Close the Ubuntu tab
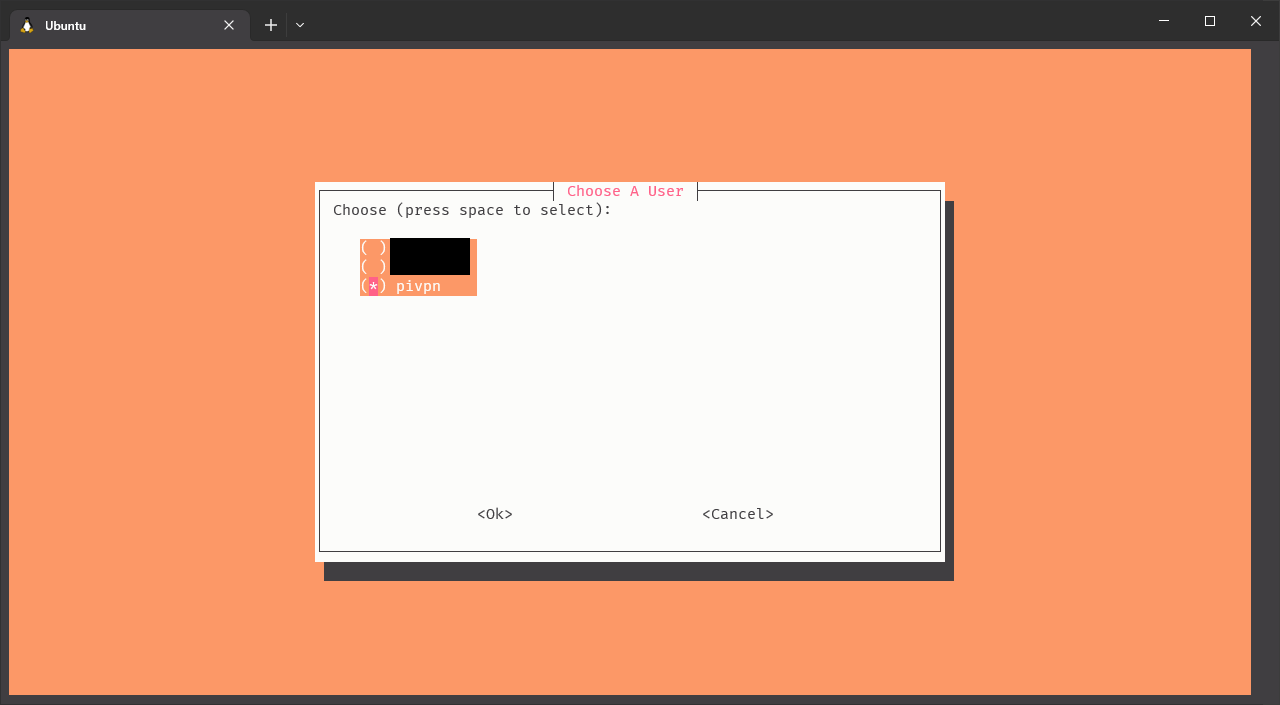Viewport: 1280px width, 705px height. (229, 25)
